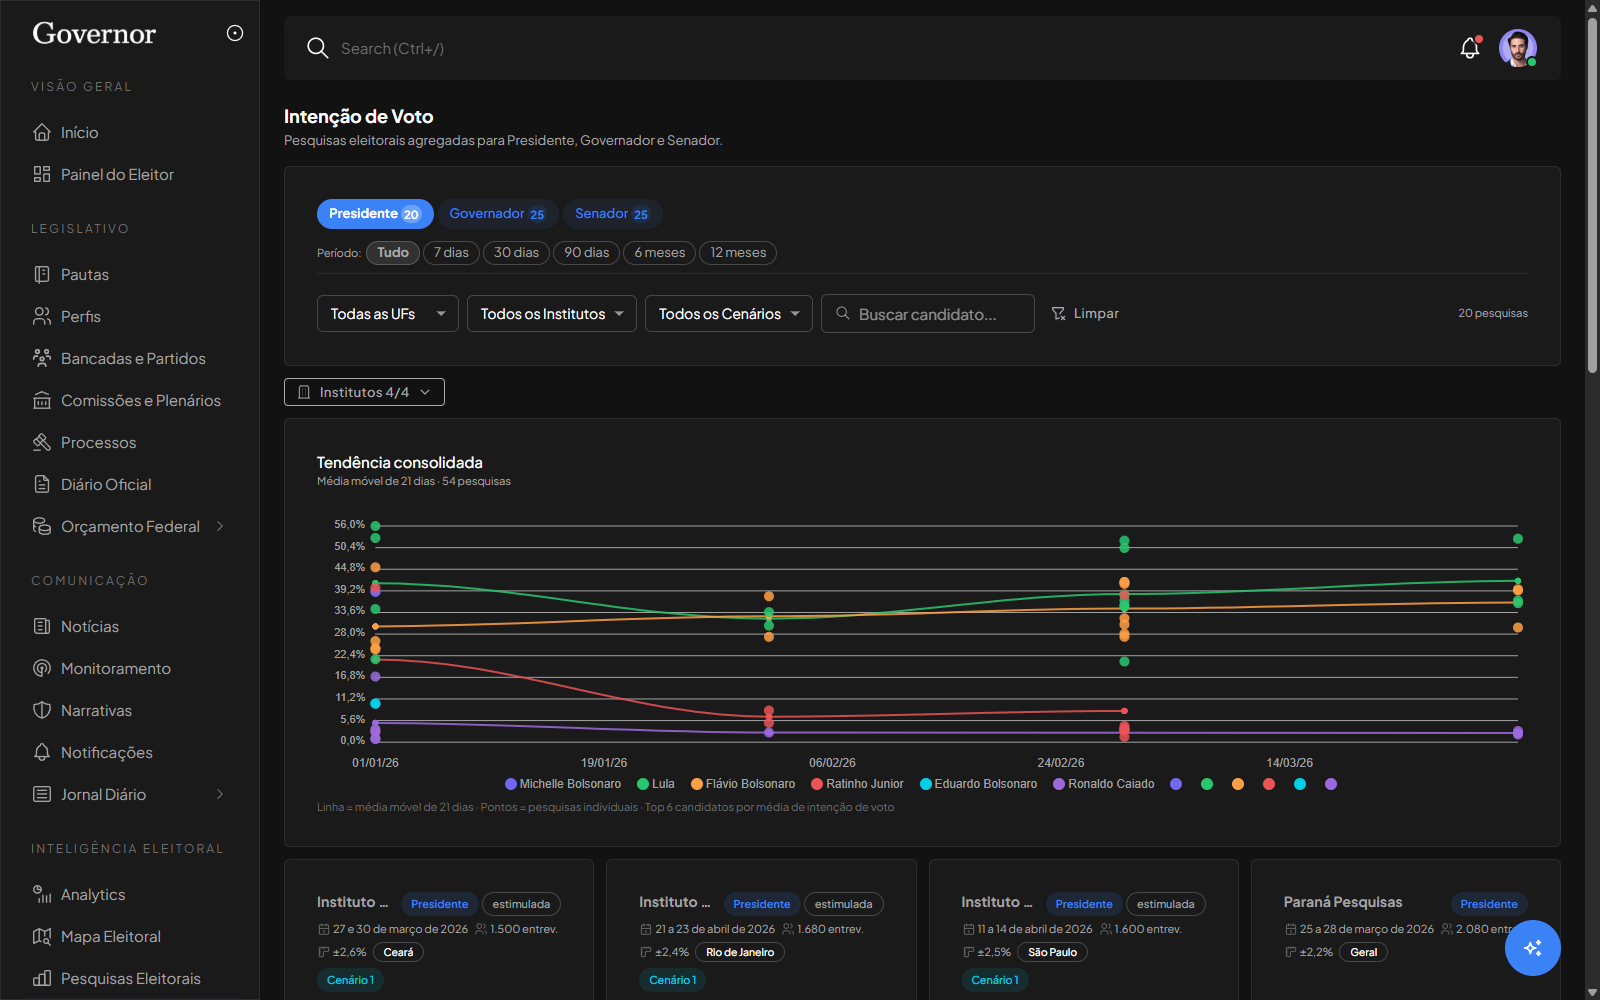Screen dimensions: 1600x1000
Task: Select the 7 dias period filter
Action: pos(451,253)
